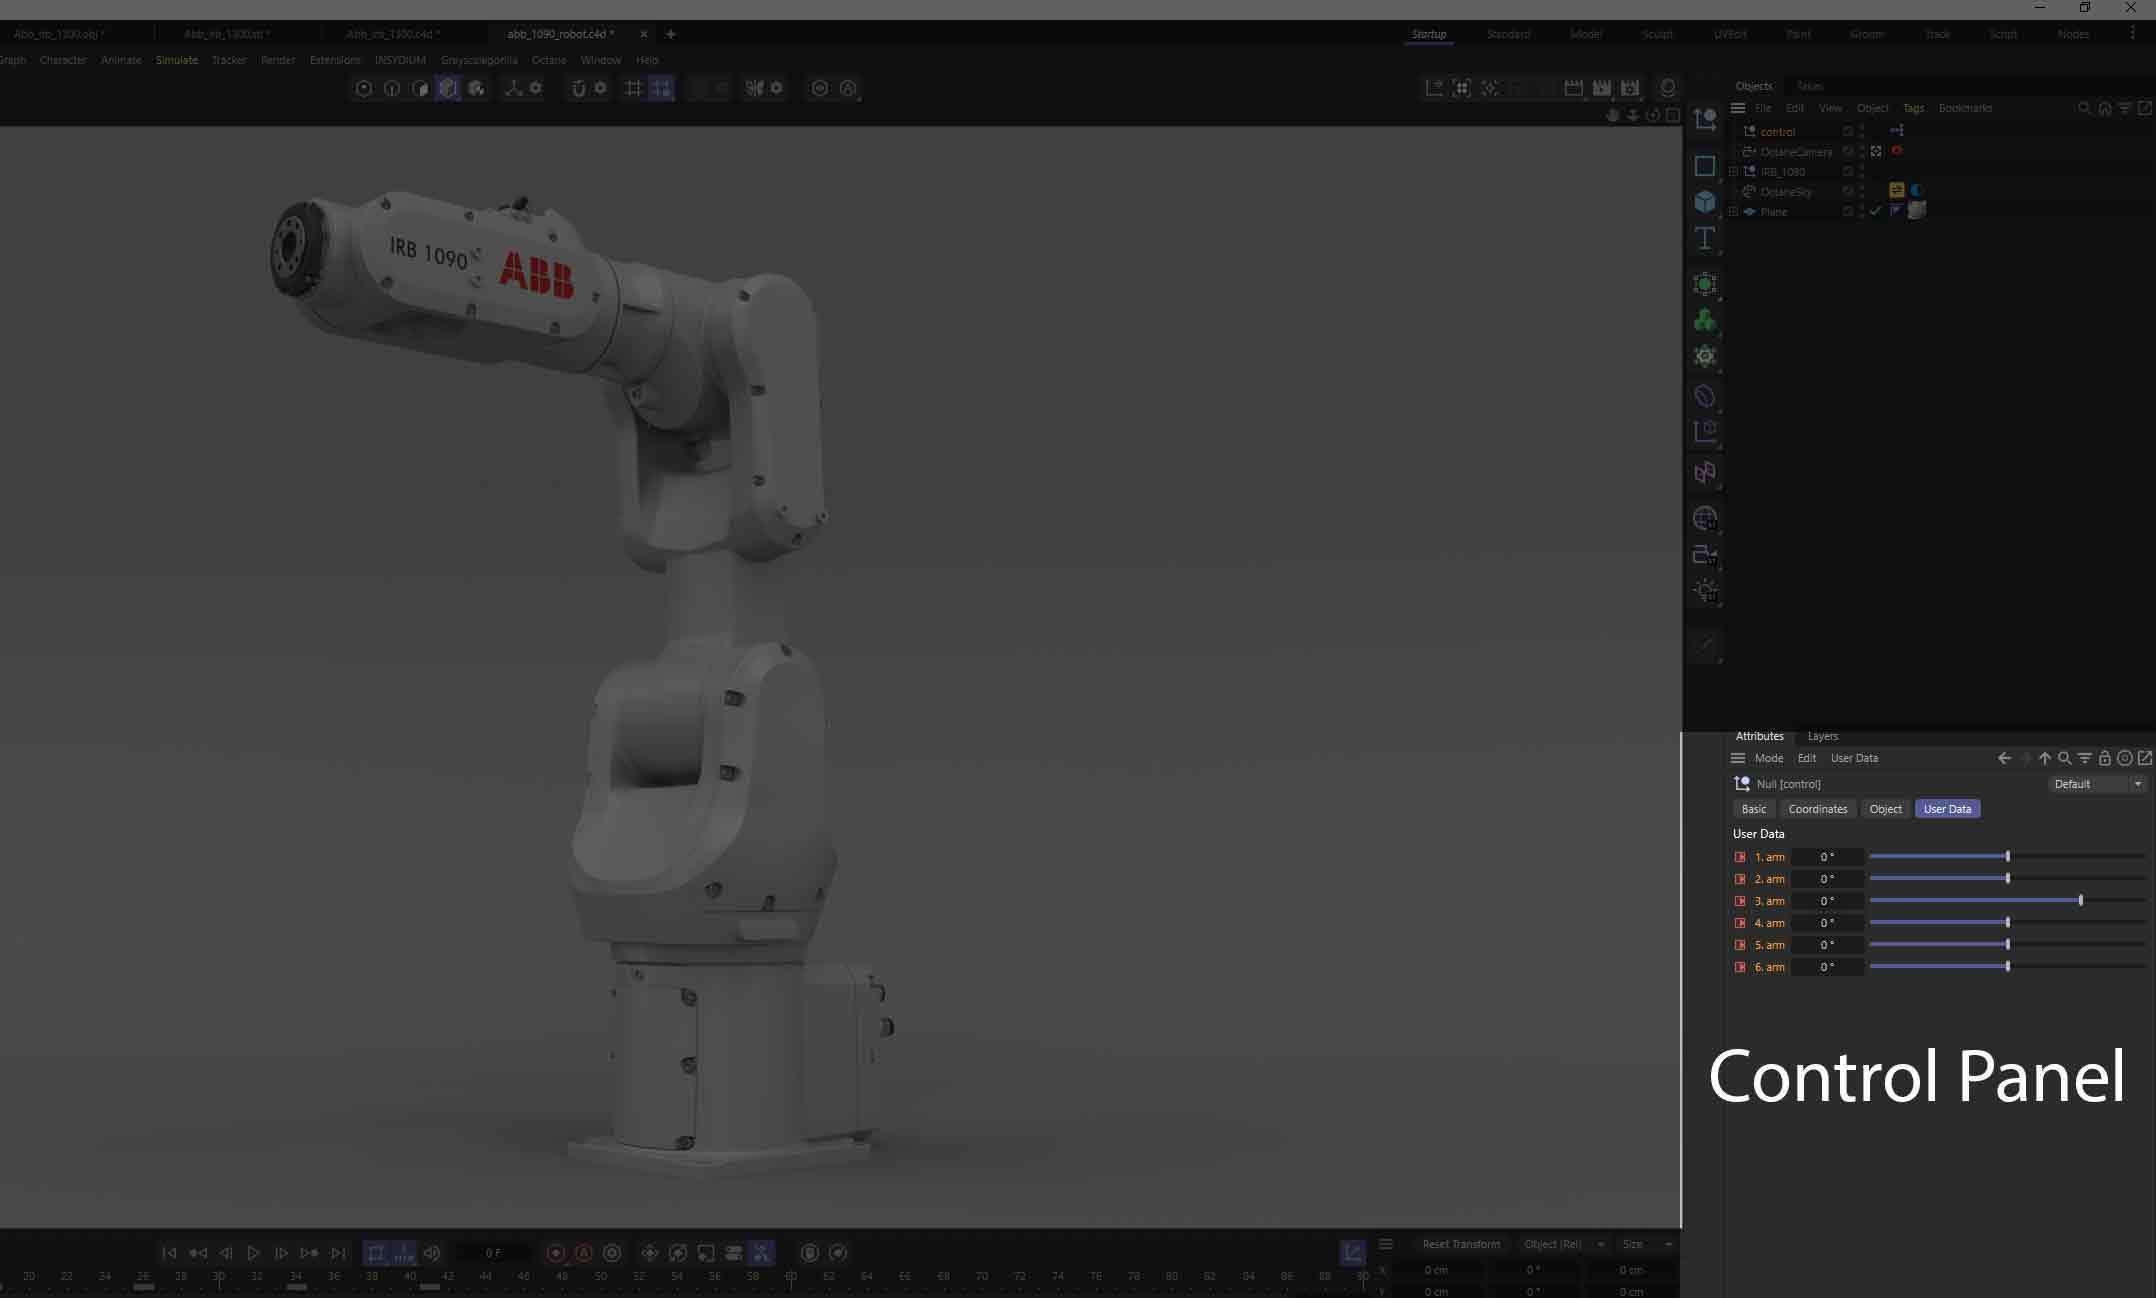Open the Mode menu in Attributes
2156x1298 pixels.
click(x=1769, y=758)
